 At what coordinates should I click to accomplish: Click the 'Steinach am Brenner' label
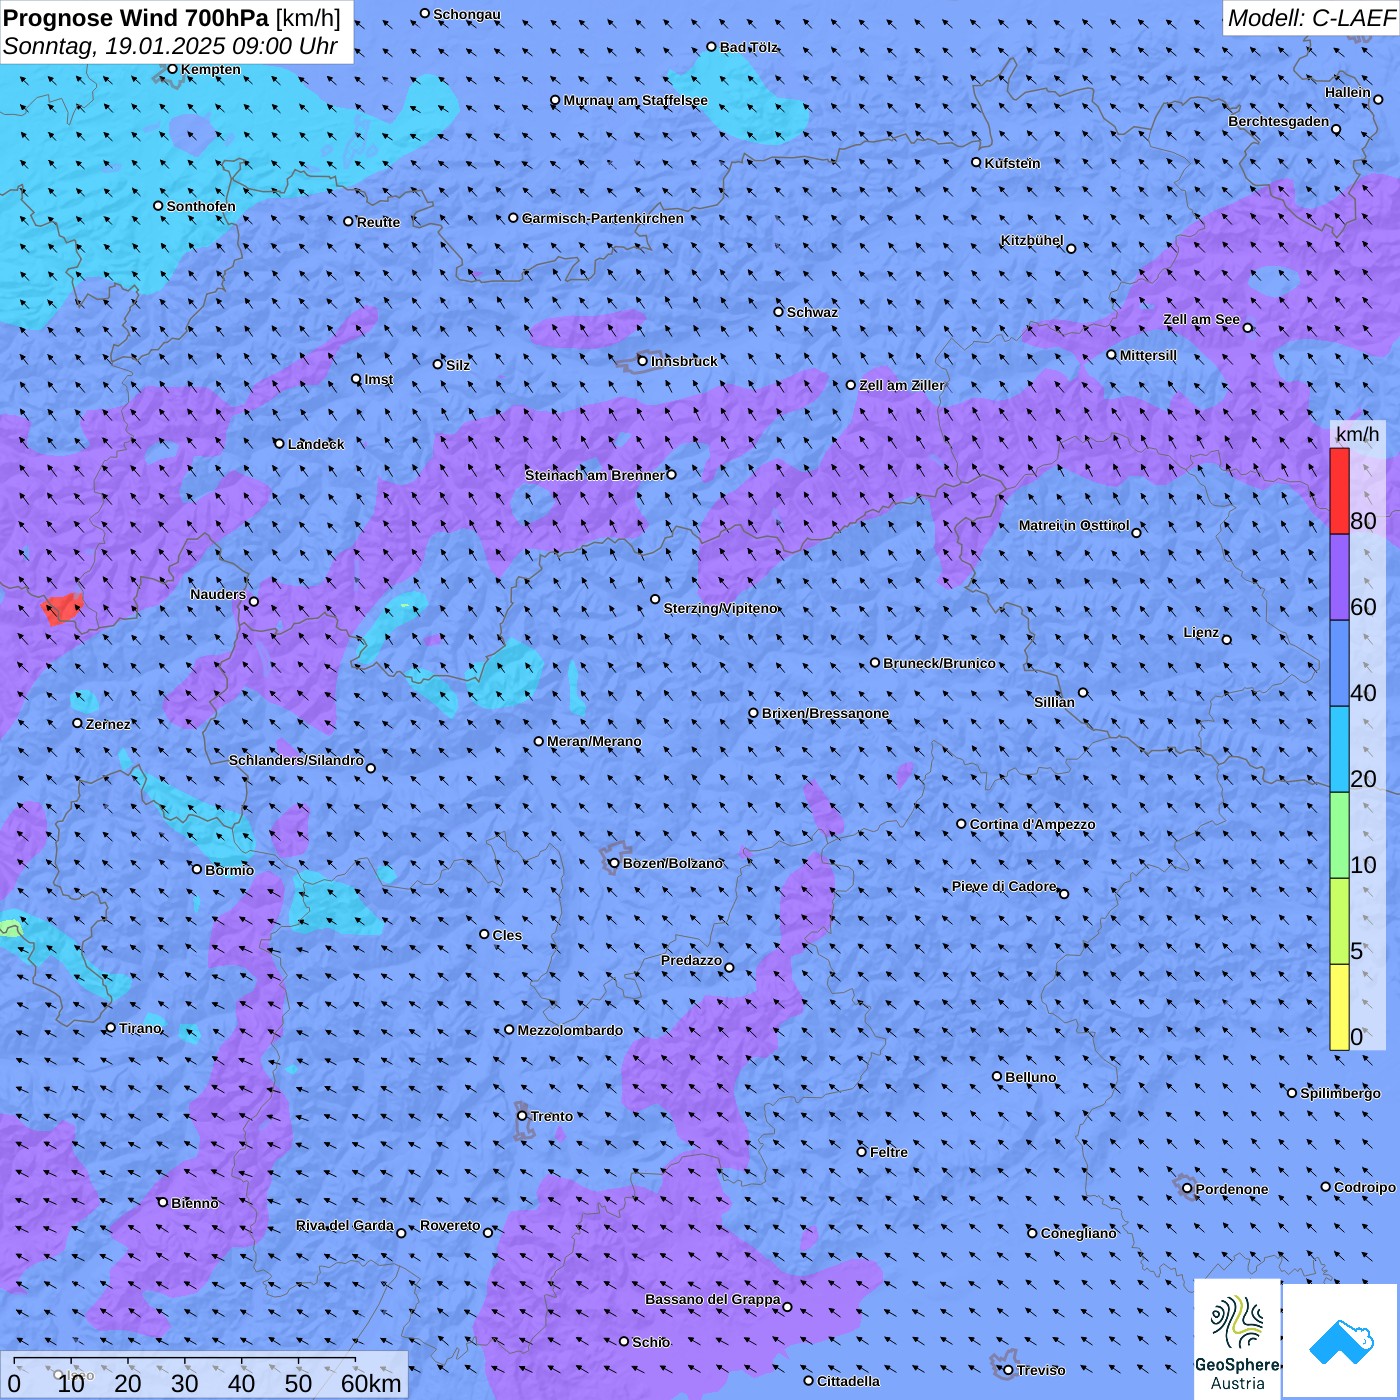(x=595, y=475)
